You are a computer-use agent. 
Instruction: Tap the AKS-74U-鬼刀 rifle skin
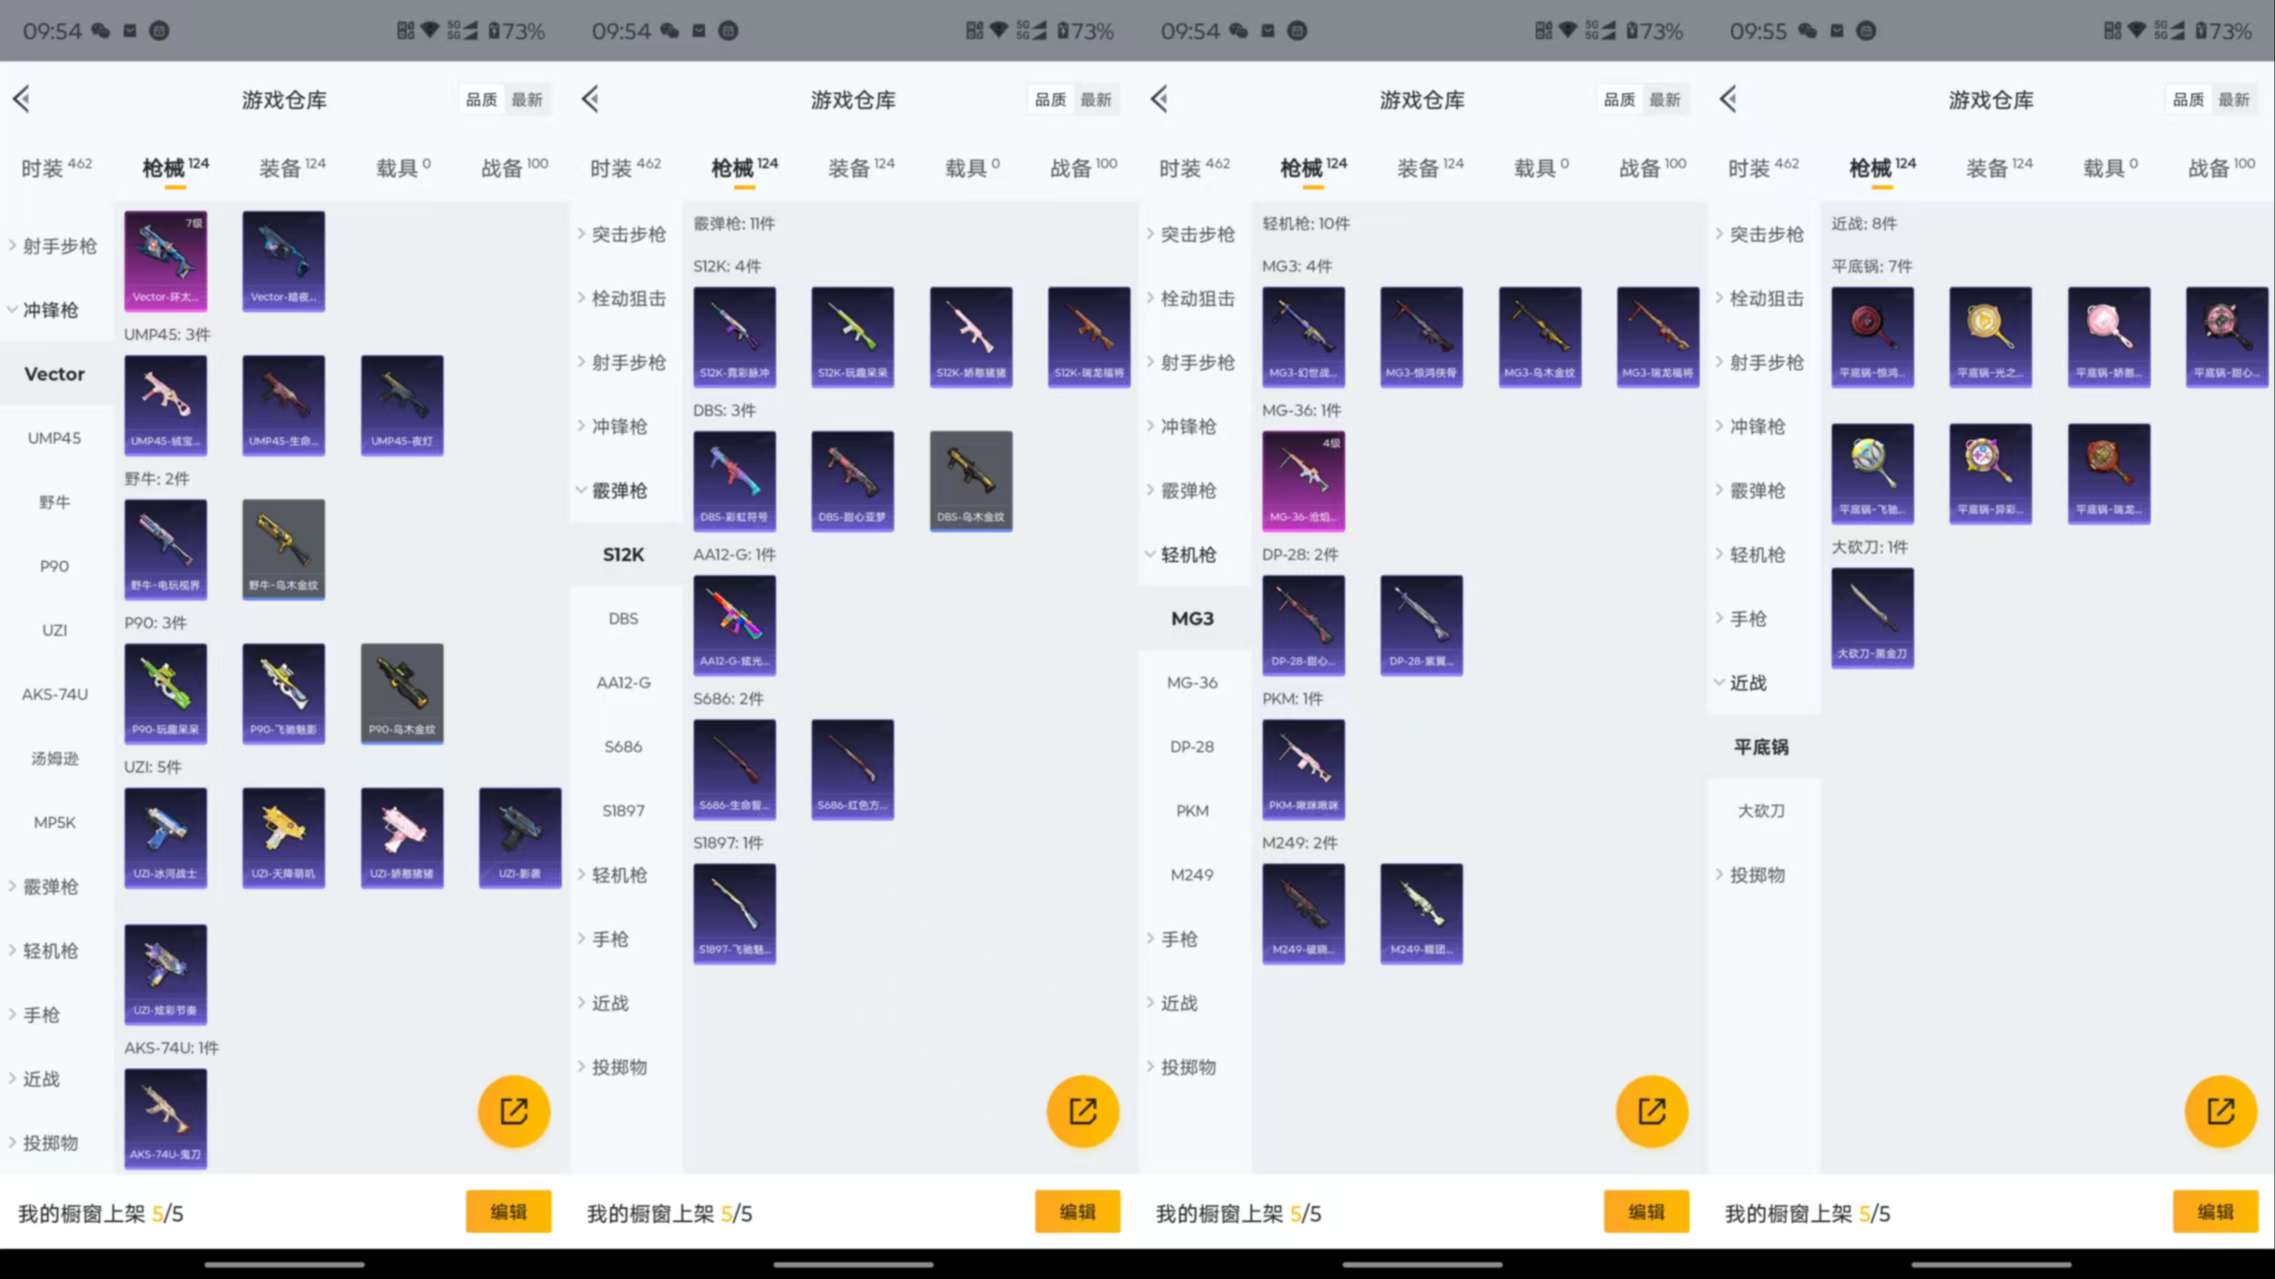[165, 1117]
